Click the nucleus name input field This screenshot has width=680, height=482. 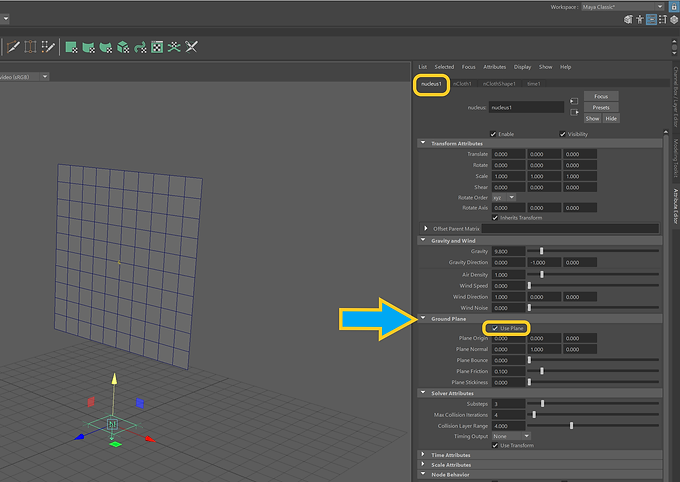pyautogui.click(x=526, y=107)
